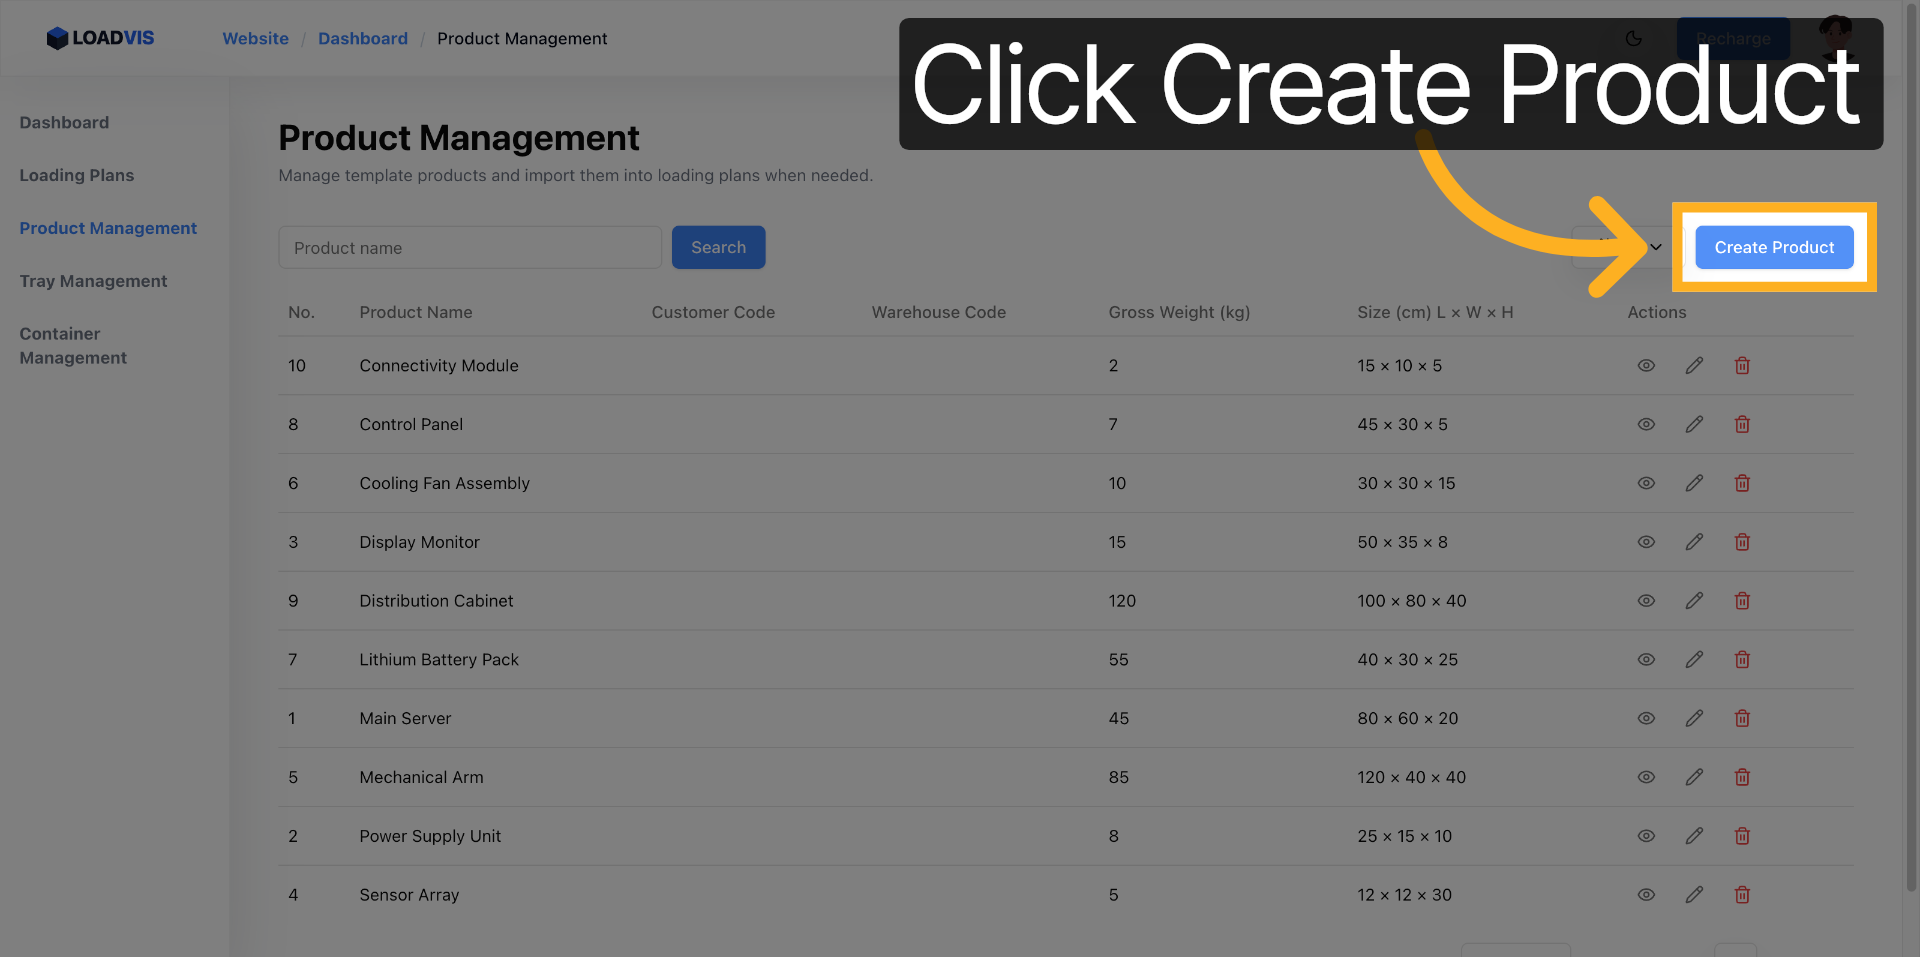Edit the Distribution Cabinet entry
Image resolution: width=1920 pixels, height=957 pixels.
point(1694,601)
